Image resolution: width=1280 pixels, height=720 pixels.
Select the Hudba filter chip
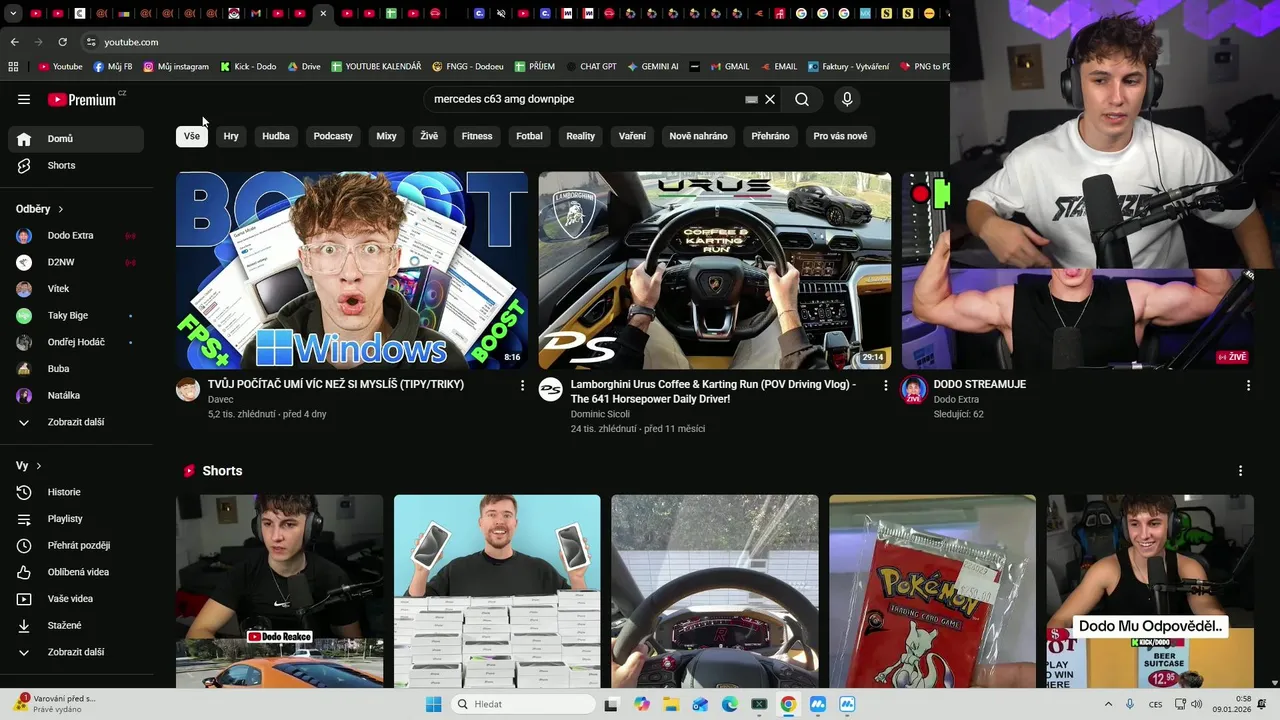click(276, 136)
